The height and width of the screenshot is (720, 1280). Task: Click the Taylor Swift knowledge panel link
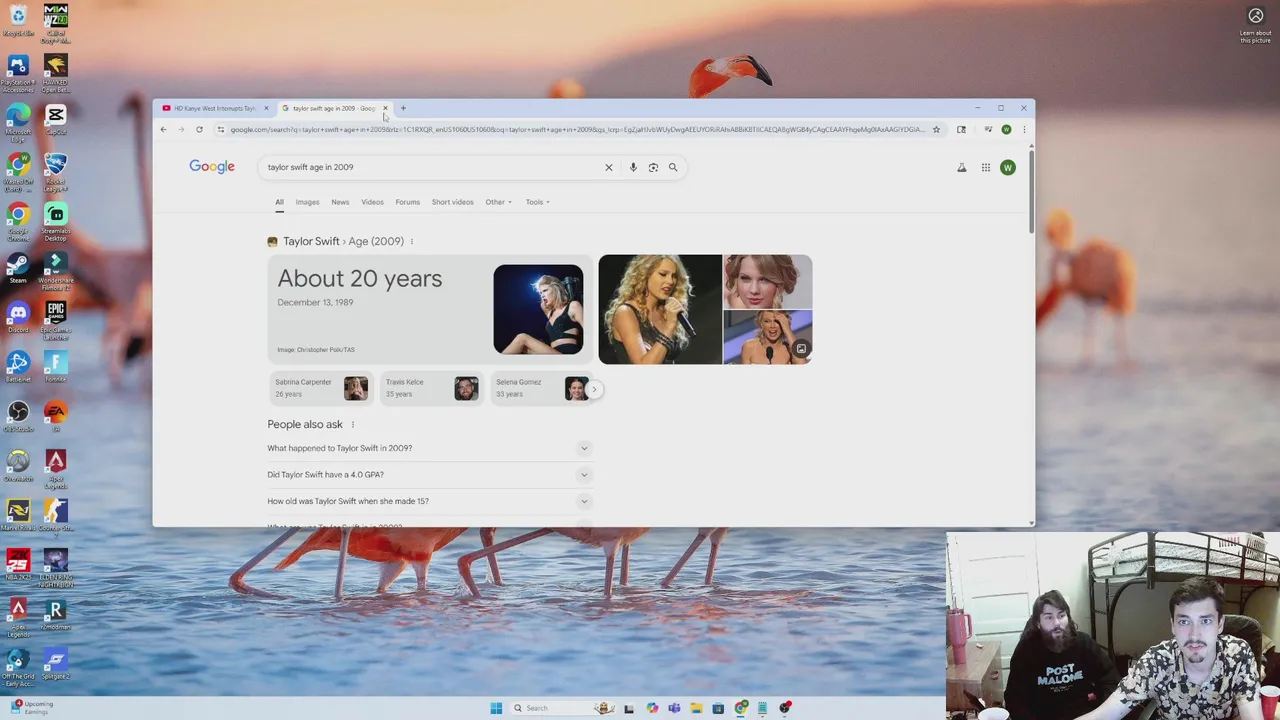pyautogui.click(x=311, y=241)
